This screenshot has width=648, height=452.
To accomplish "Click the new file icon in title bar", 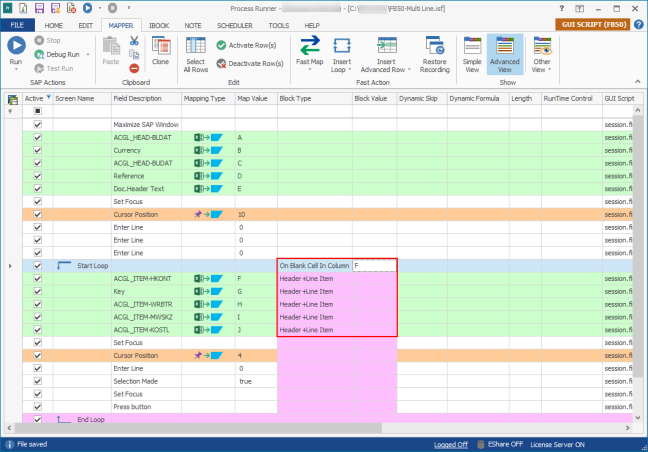I will pos(23,8).
